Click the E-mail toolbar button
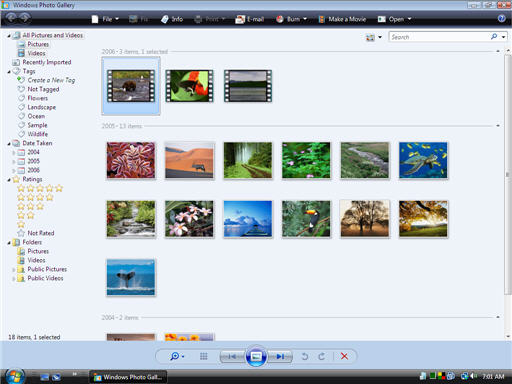The image size is (512, 384). click(250, 19)
